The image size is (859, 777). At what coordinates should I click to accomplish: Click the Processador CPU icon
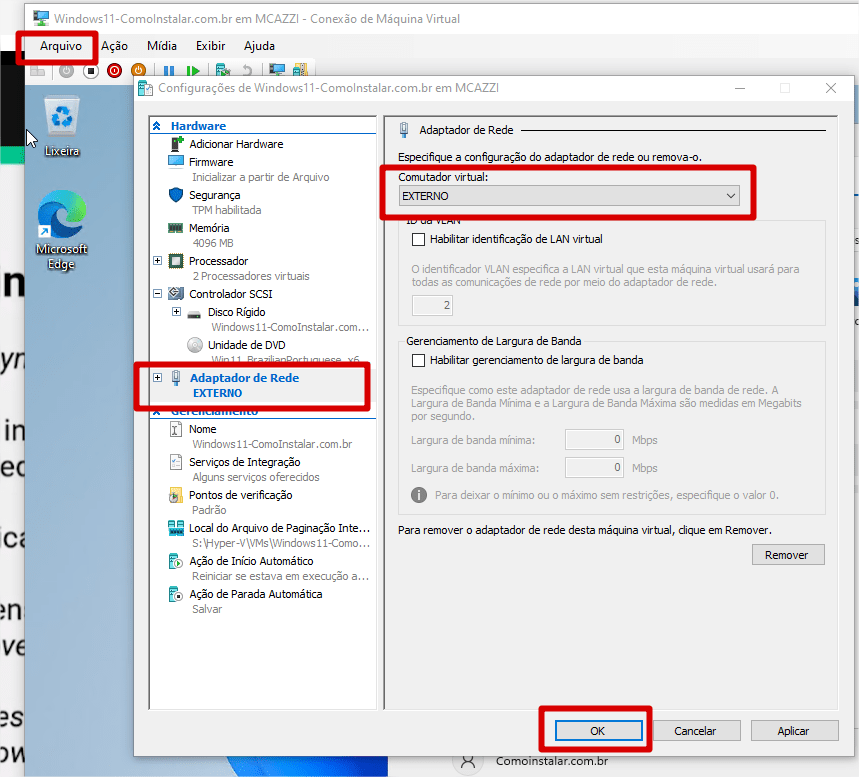tap(176, 261)
